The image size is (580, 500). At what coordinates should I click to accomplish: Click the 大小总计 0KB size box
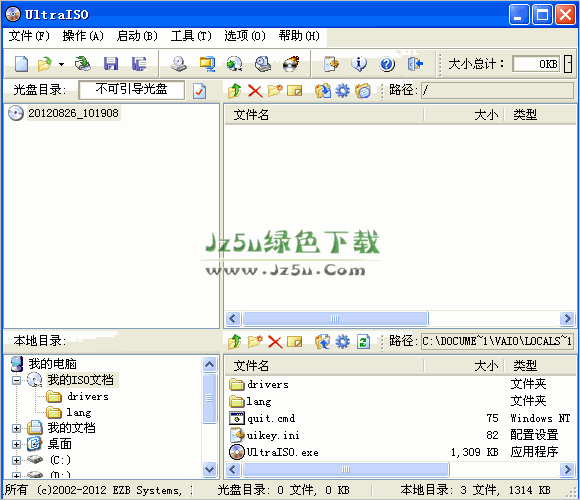click(537, 64)
